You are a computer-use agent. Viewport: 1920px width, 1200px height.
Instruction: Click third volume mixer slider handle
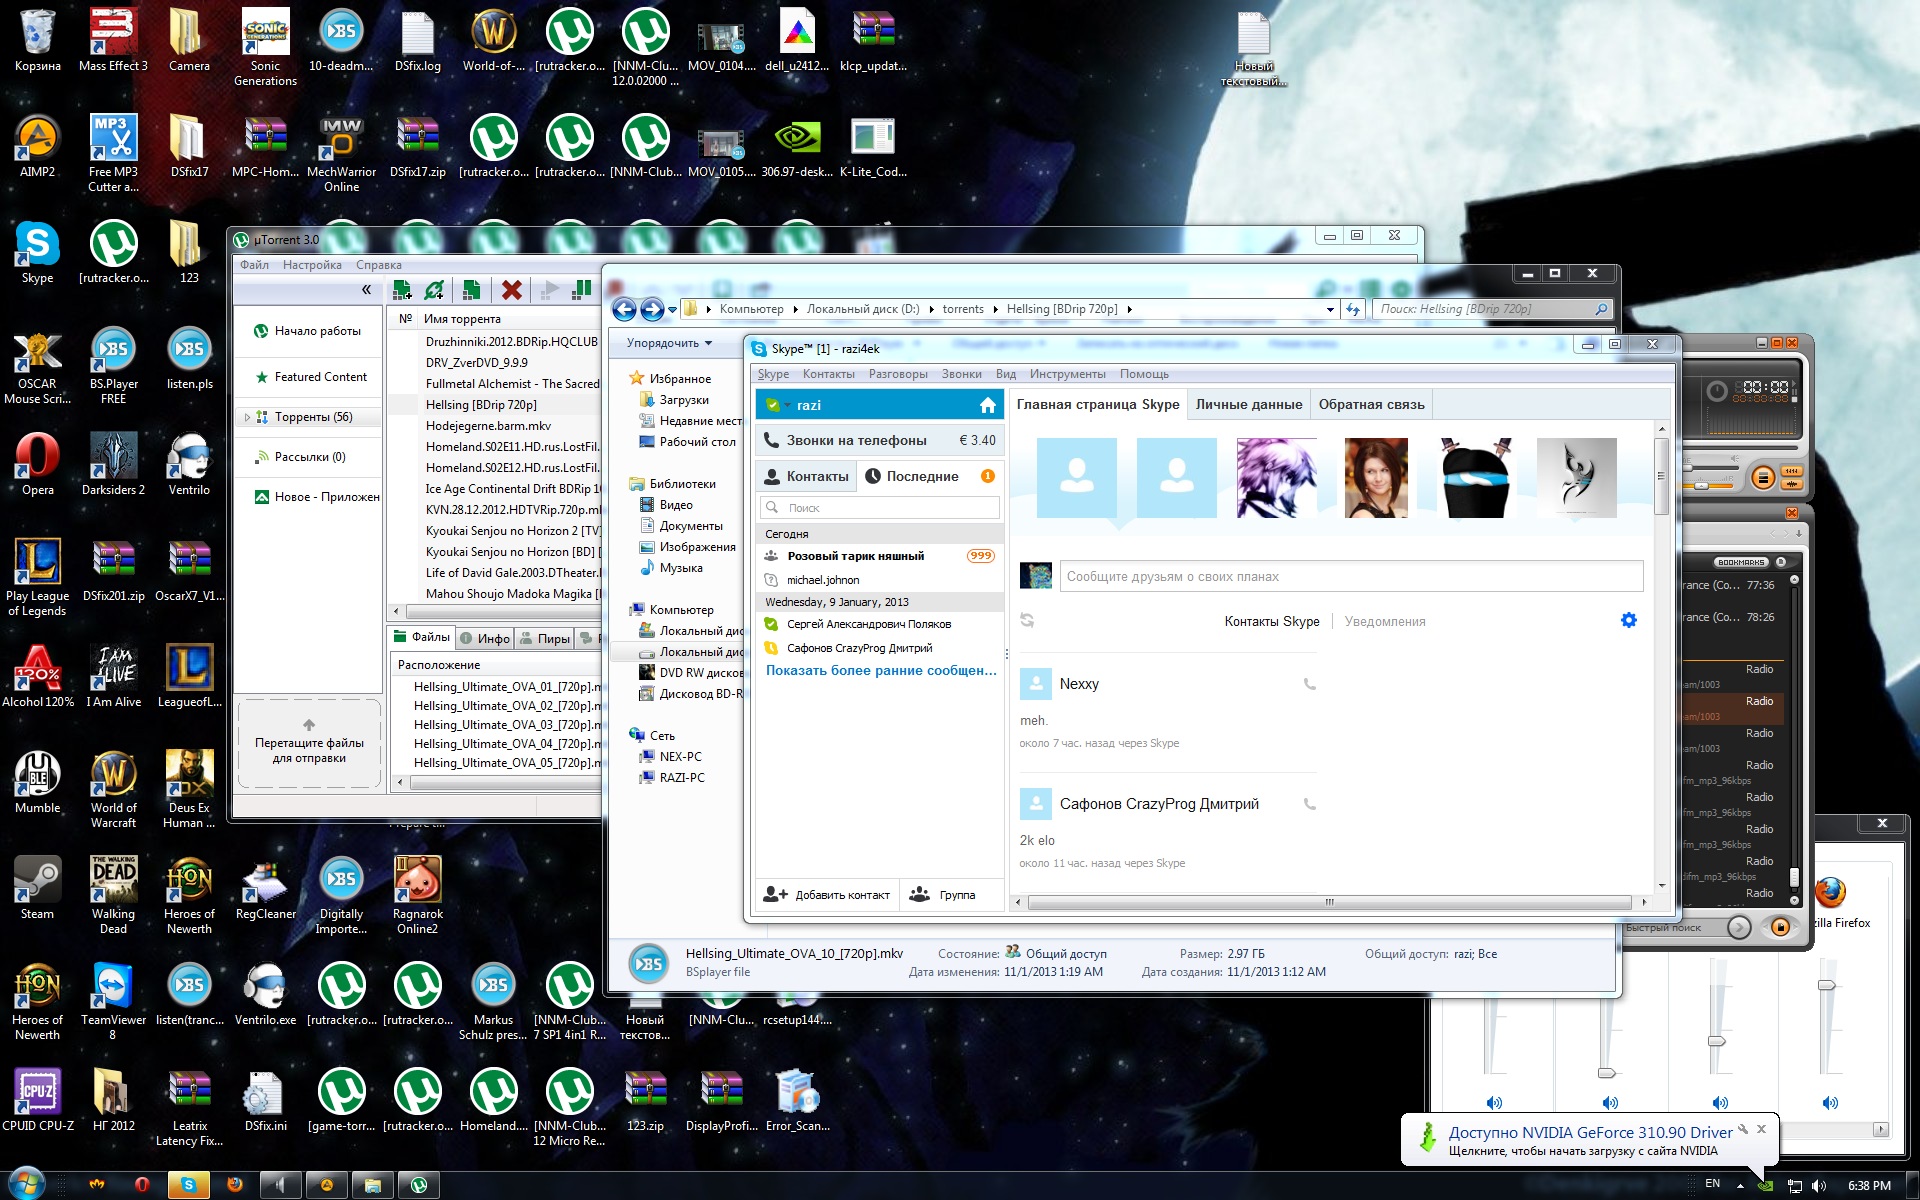(1717, 1041)
